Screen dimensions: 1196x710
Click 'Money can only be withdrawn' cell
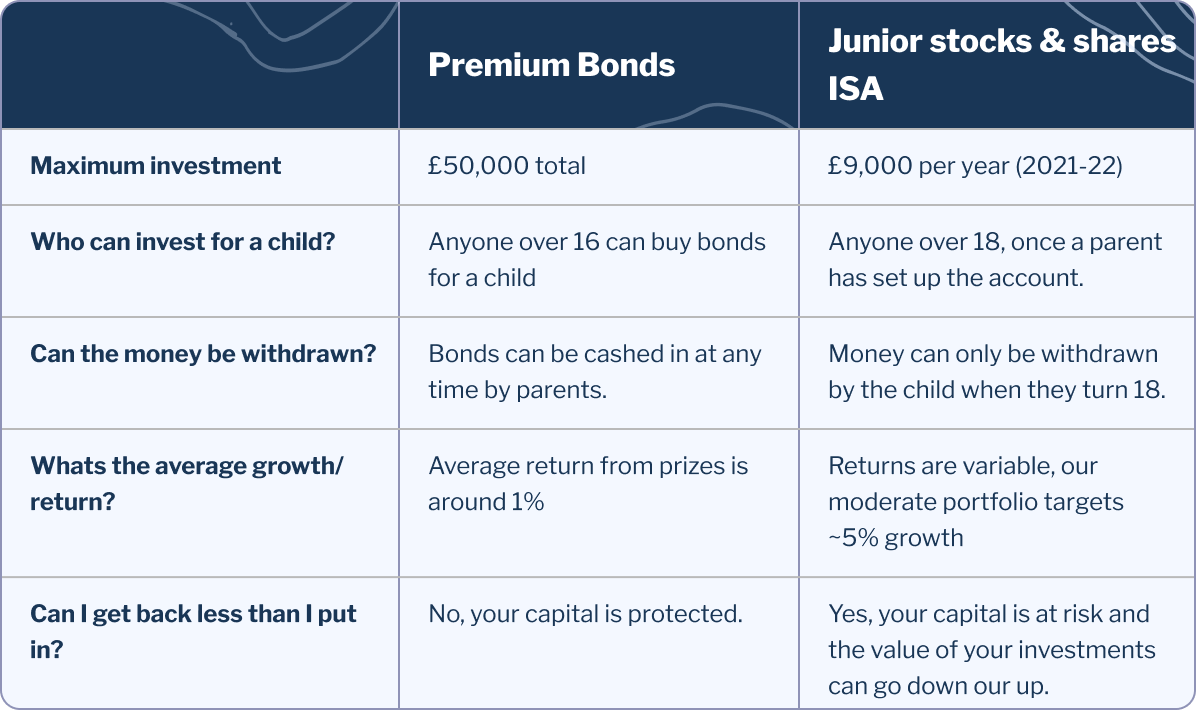[x=997, y=372]
